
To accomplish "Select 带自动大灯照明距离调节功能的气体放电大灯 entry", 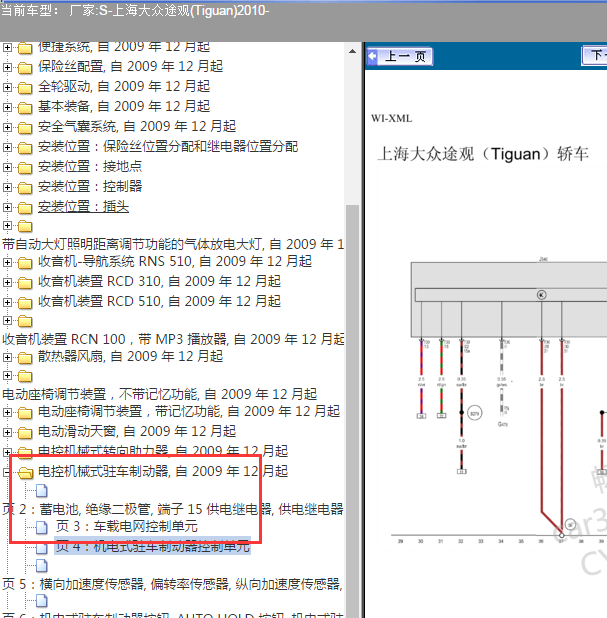I will (173, 244).
